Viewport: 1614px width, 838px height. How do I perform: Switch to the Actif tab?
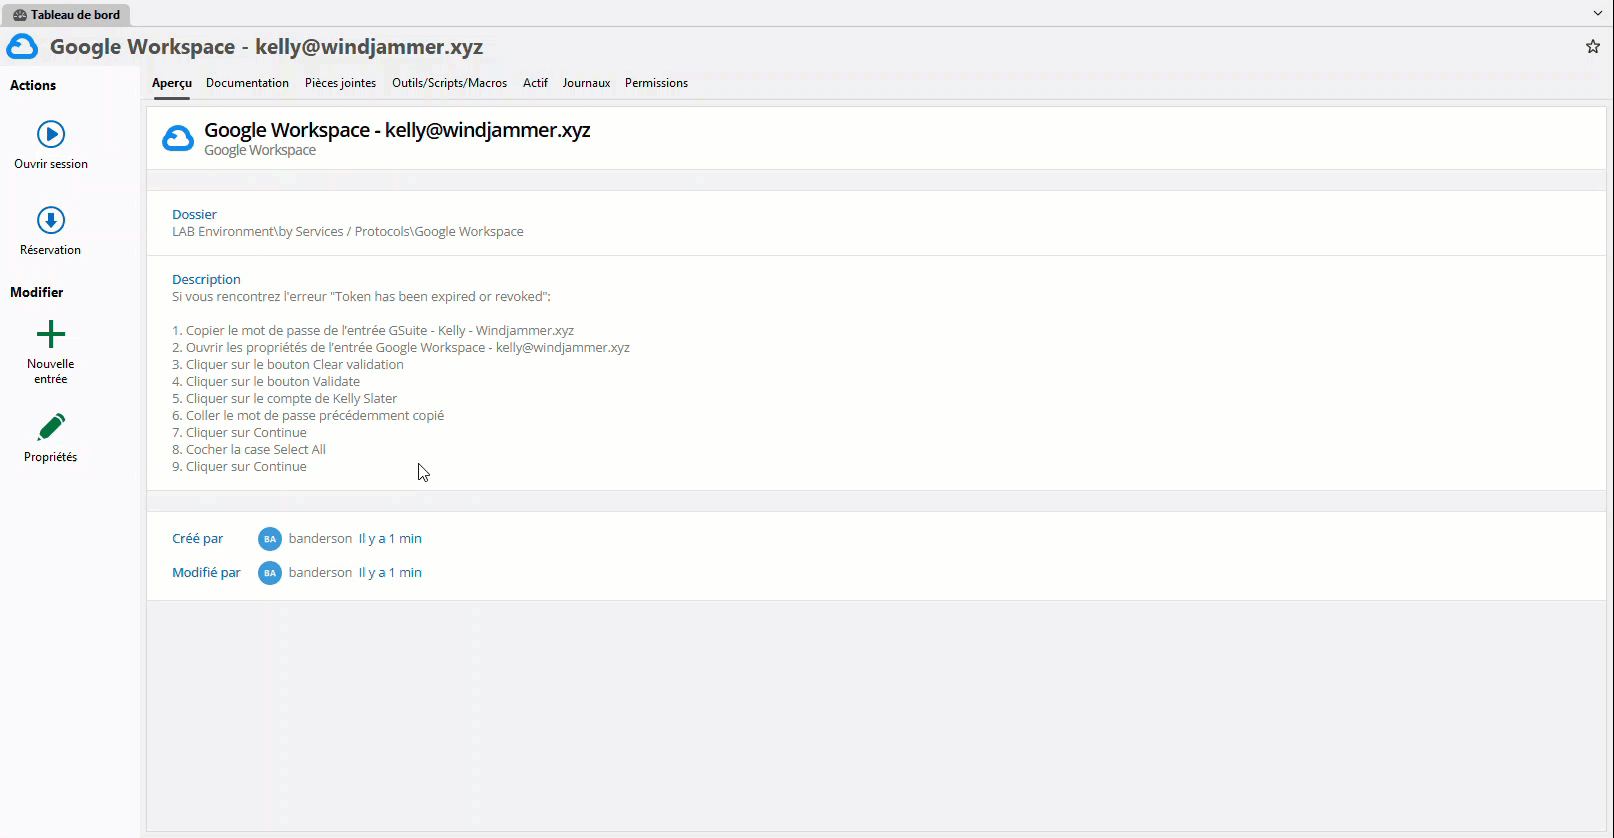click(x=535, y=83)
